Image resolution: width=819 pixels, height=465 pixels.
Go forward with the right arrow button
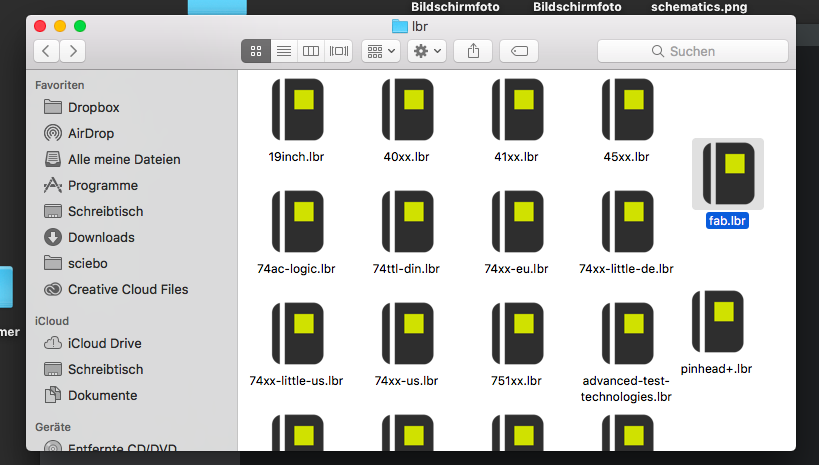click(x=73, y=51)
